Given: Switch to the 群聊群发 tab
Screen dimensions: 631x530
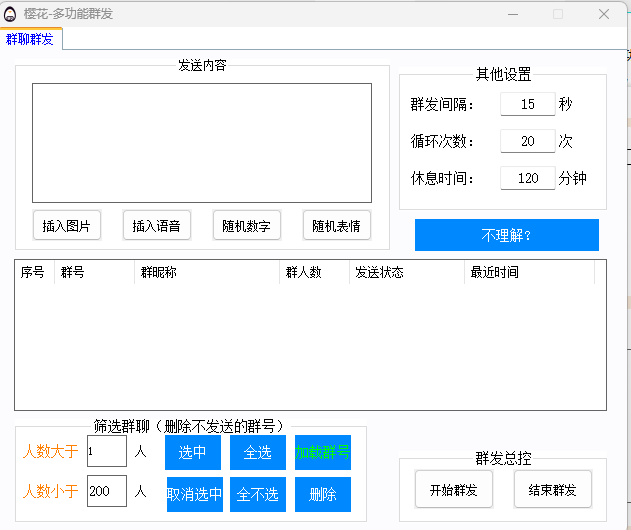Looking at the screenshot, I should coord(30,39).
